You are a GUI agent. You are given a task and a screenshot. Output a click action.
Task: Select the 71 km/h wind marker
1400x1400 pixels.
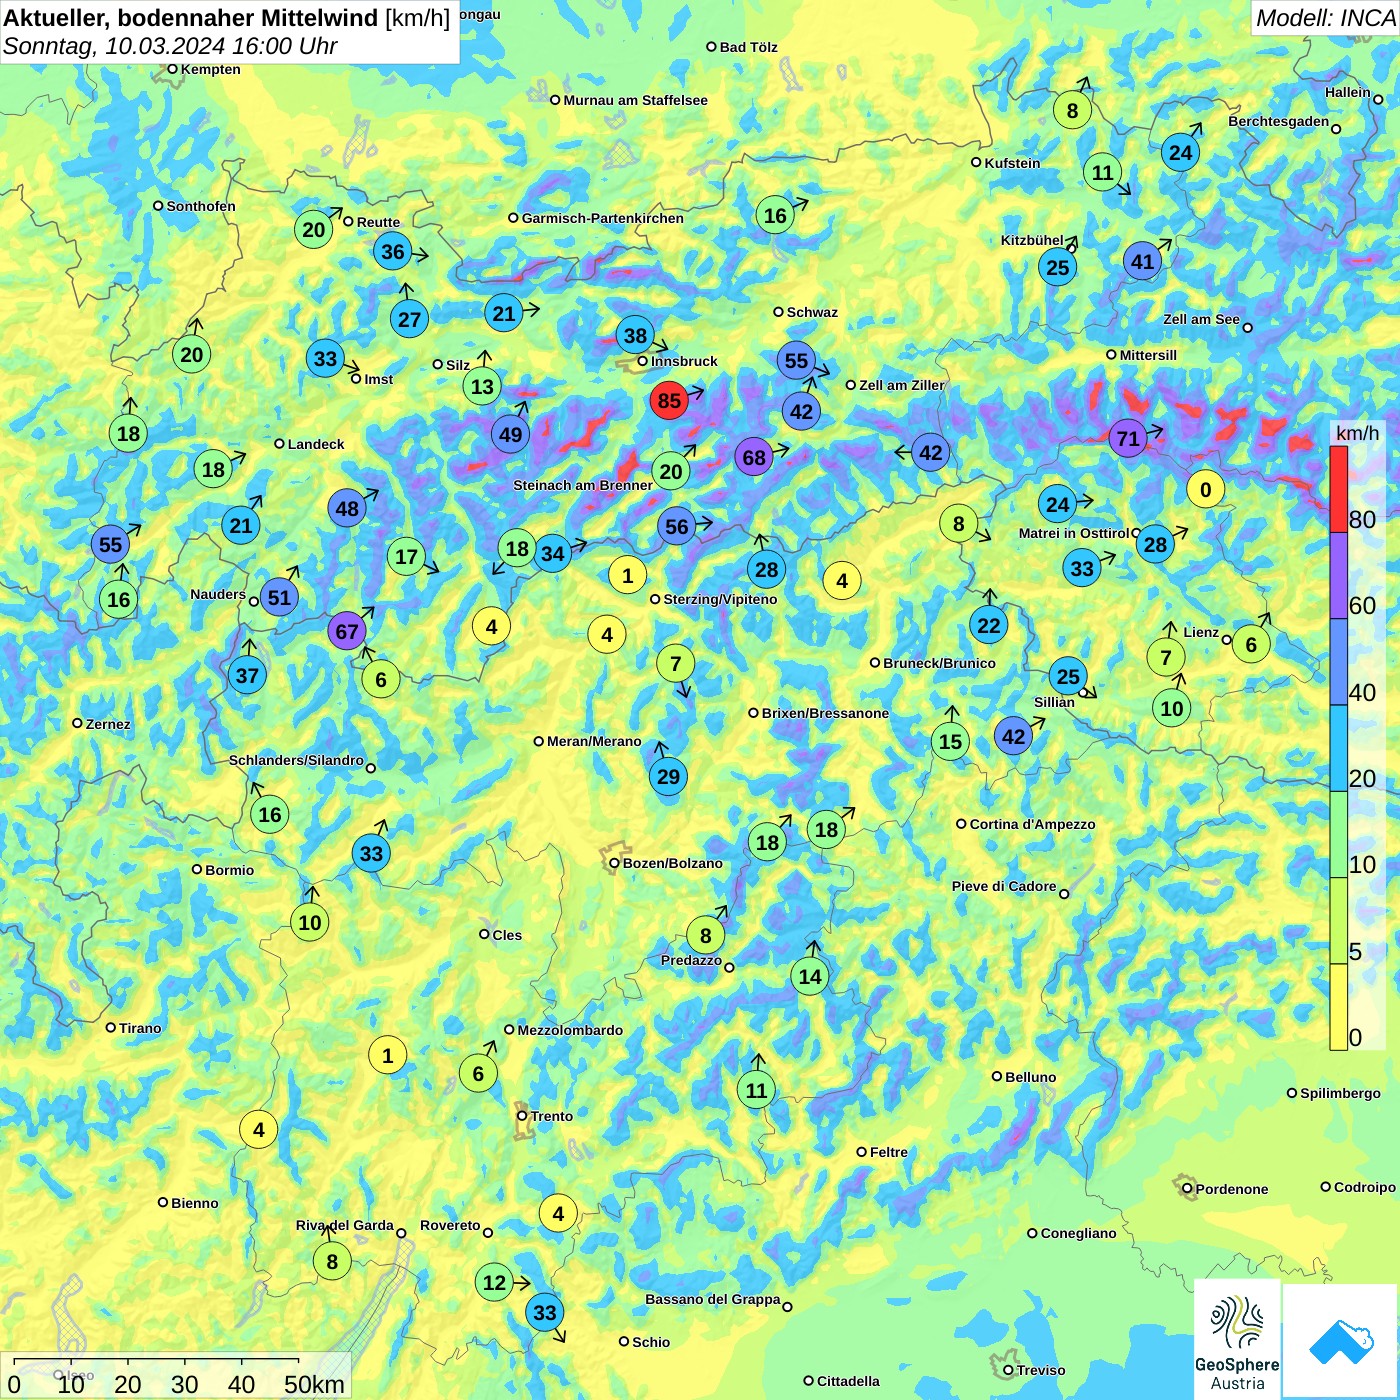click(1128, 438)
